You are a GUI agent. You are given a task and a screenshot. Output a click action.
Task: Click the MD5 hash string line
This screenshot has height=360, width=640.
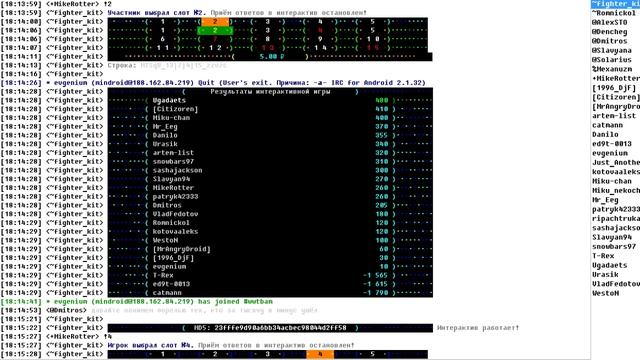coord(270,328)
